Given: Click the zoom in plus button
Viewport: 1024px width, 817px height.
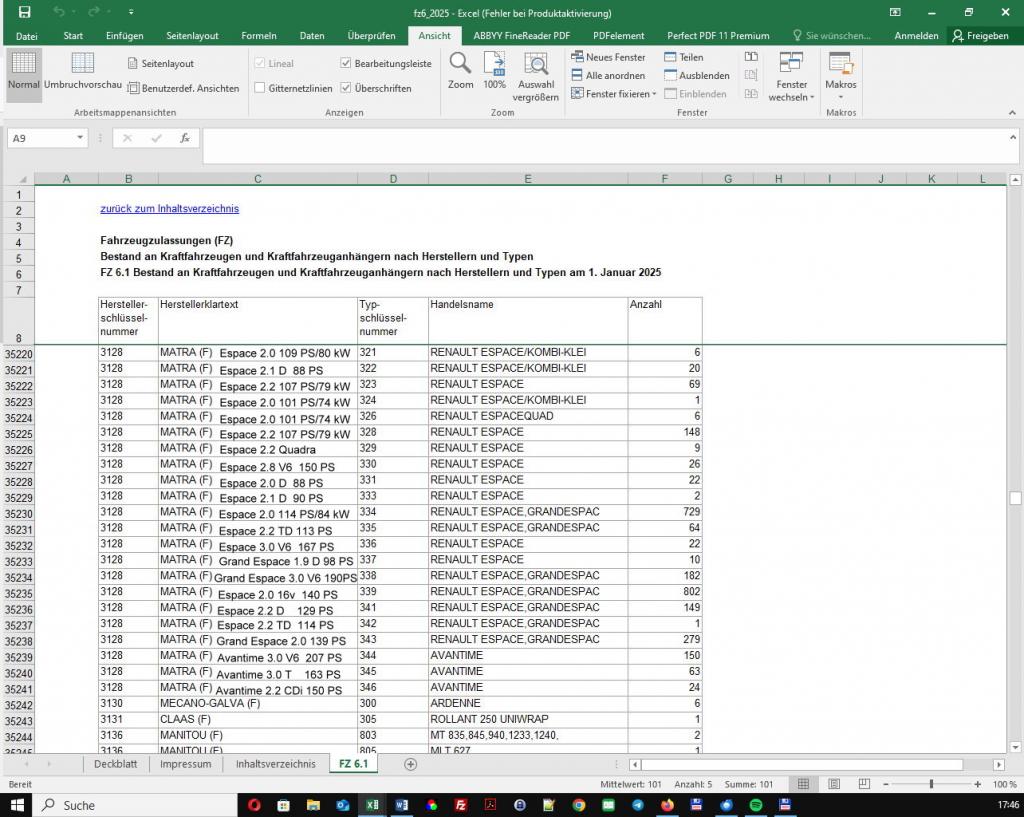Looking at the screenshot, I should 978,784.
